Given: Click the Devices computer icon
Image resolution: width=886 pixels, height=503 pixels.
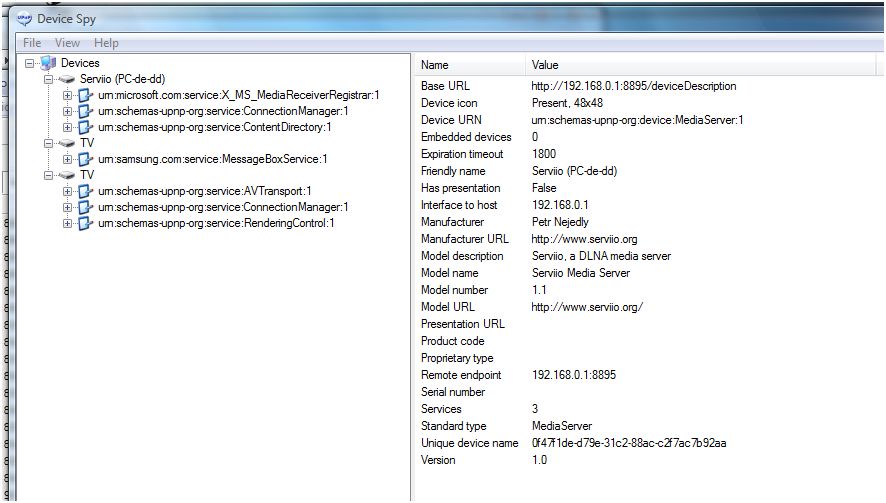Looking at the screenshot, I should point(48,63).
